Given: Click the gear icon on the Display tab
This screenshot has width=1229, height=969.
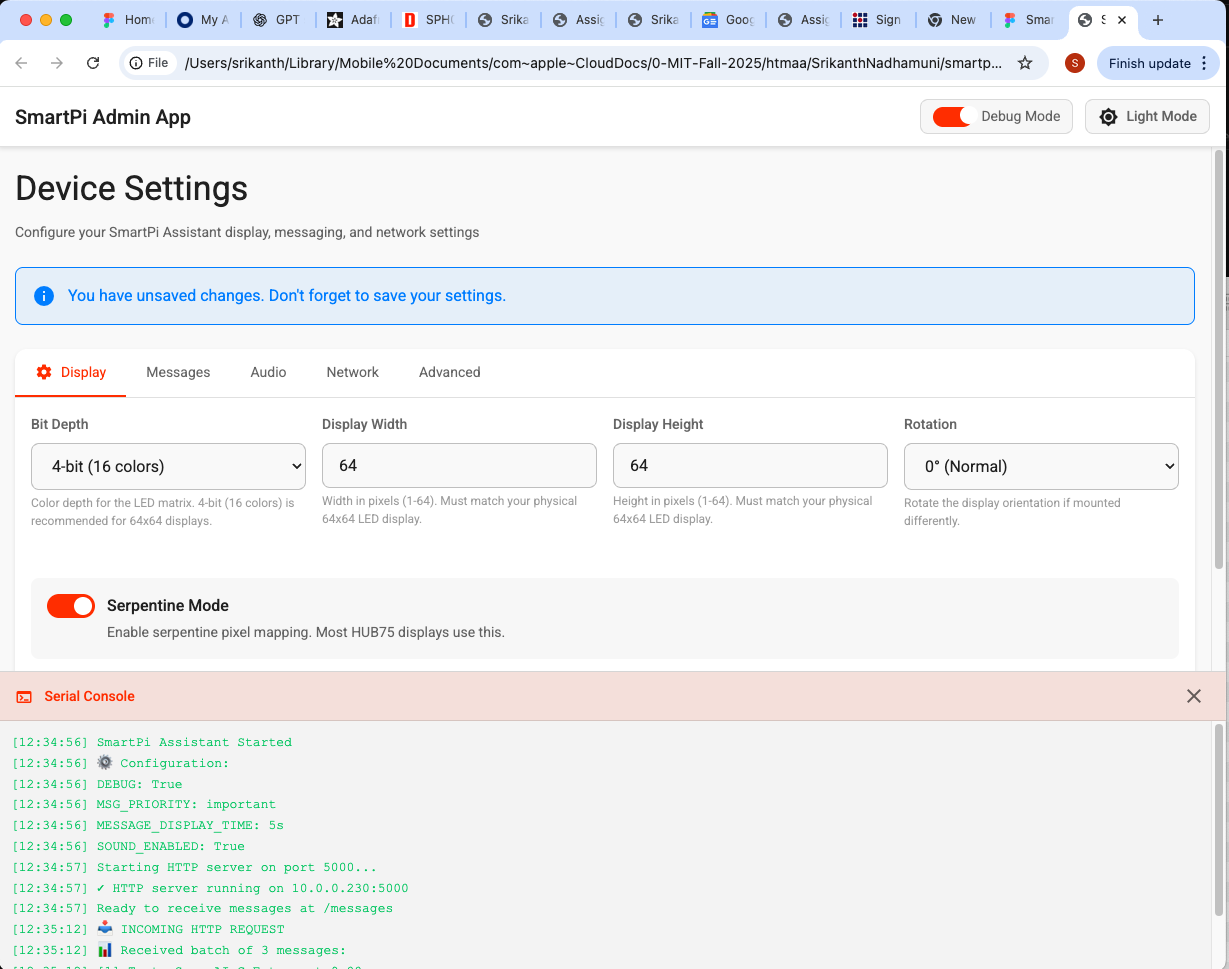Looking at the screenshot, I should tap(44, 371).
